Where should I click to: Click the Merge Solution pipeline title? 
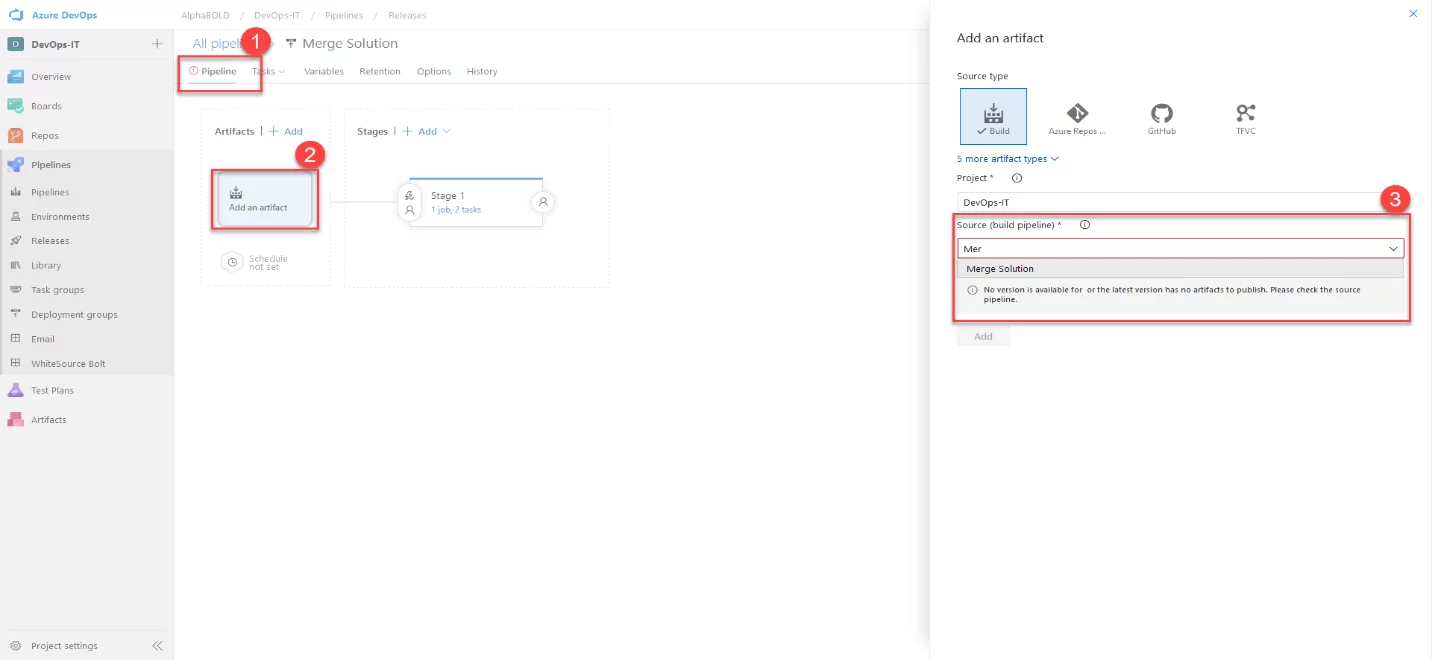(350, 44)
